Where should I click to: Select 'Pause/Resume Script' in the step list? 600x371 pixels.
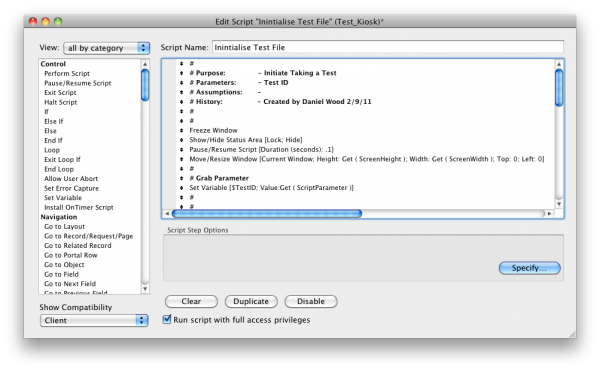click(x=78, y=83)
